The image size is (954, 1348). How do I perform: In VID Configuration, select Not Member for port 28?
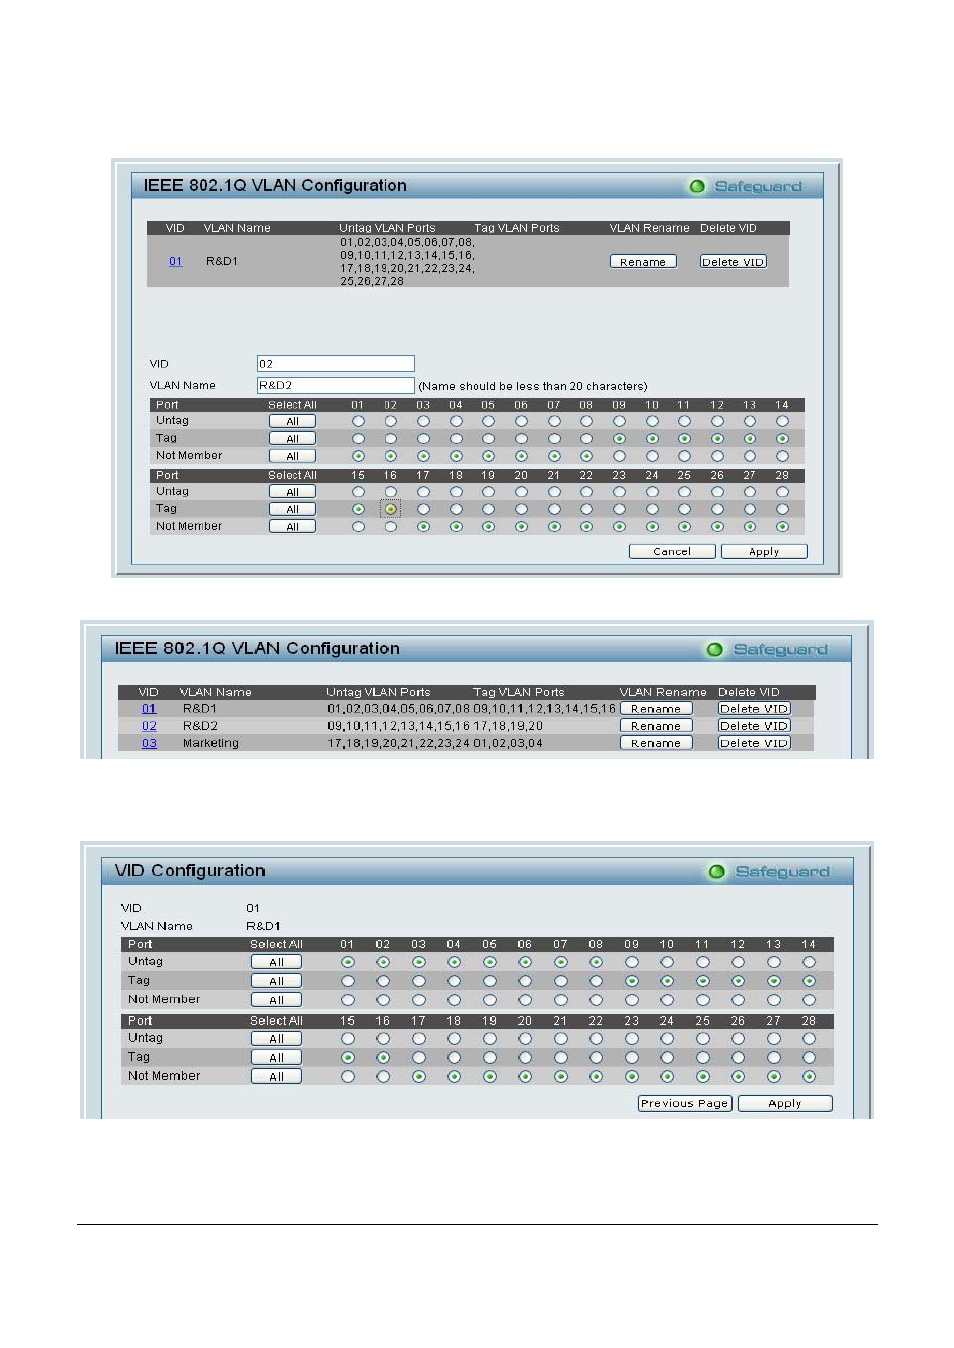pos(809,1077)
